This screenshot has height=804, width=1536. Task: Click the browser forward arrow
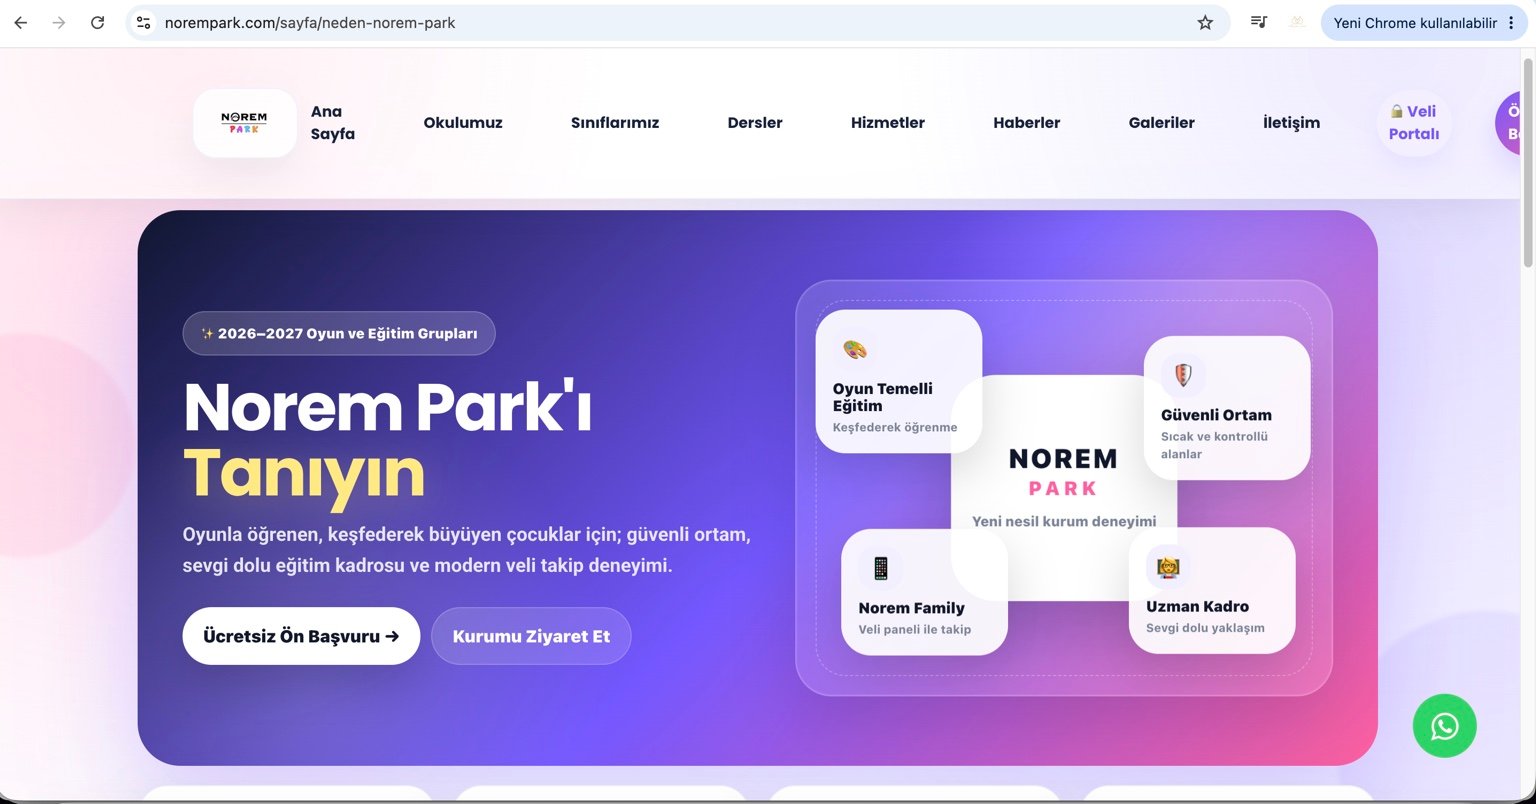point(59,22)
